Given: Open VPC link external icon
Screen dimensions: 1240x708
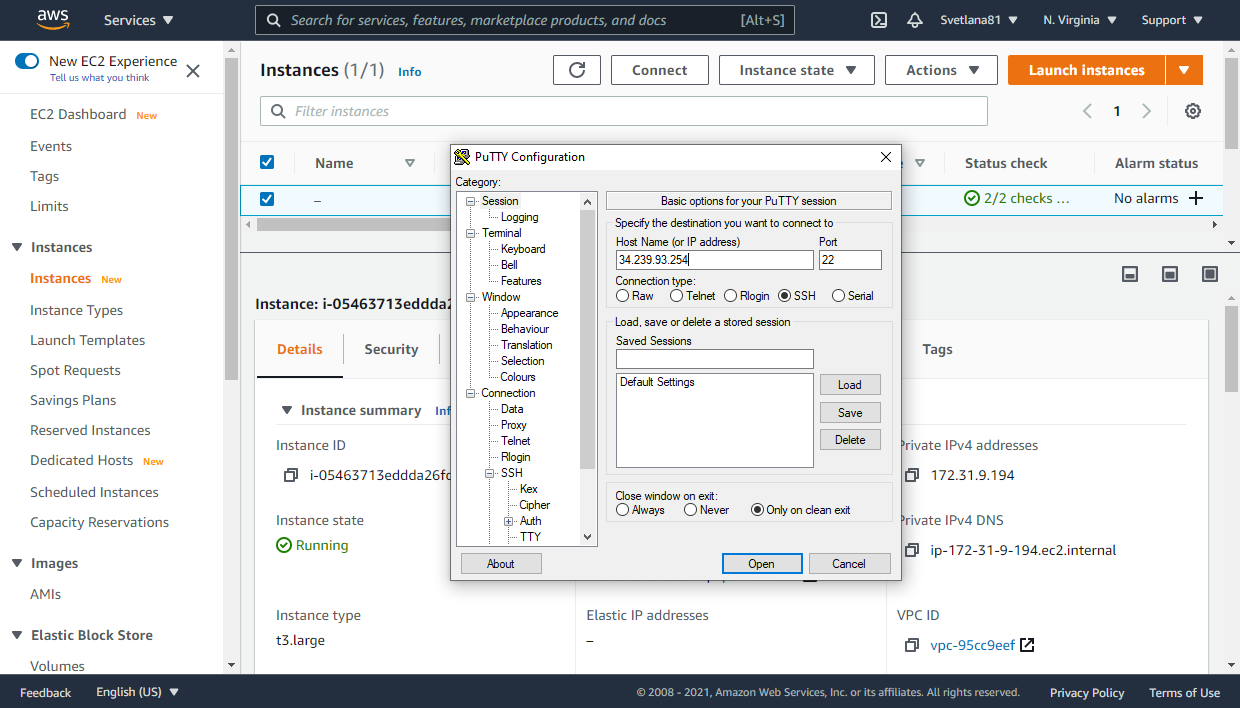Looking at the screenshot, I should pos(1027,645).
